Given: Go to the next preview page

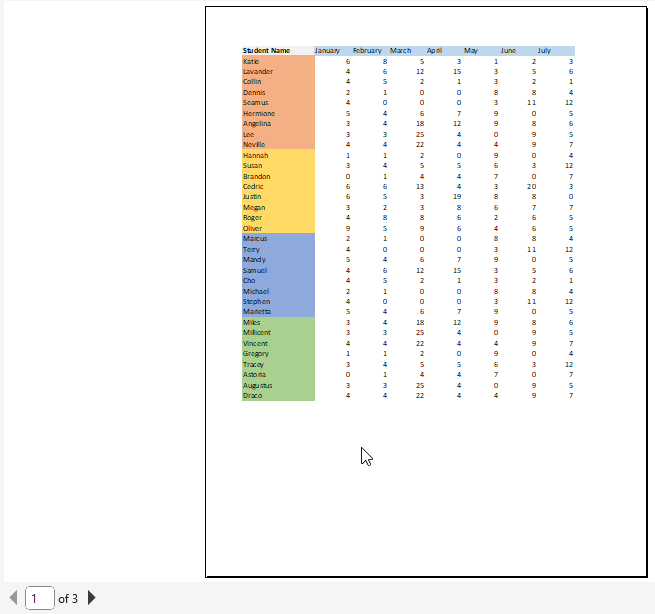Looking at the screenshot, I should click(91, 598).
